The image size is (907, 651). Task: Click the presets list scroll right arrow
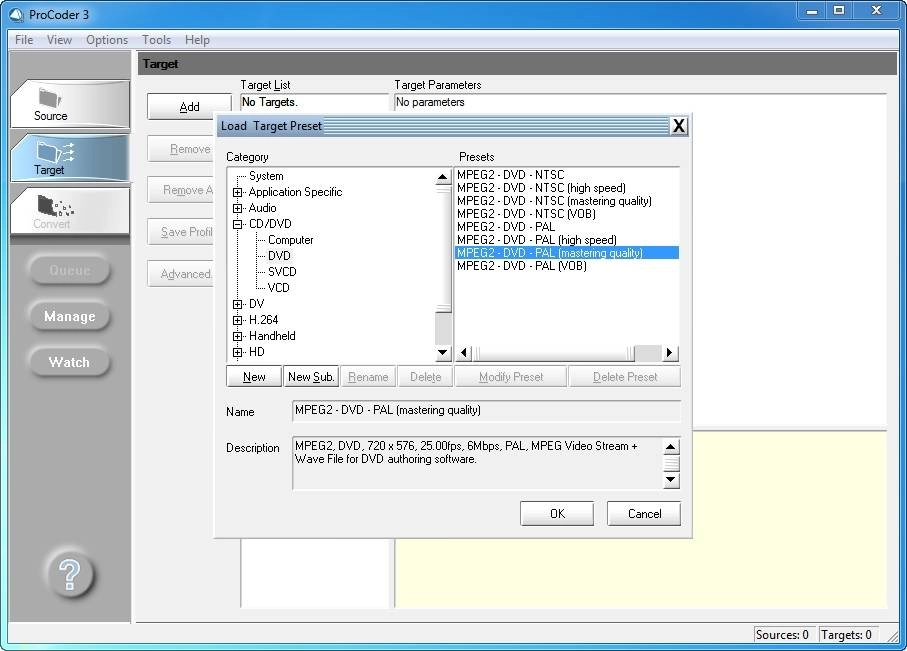(669, 352)
